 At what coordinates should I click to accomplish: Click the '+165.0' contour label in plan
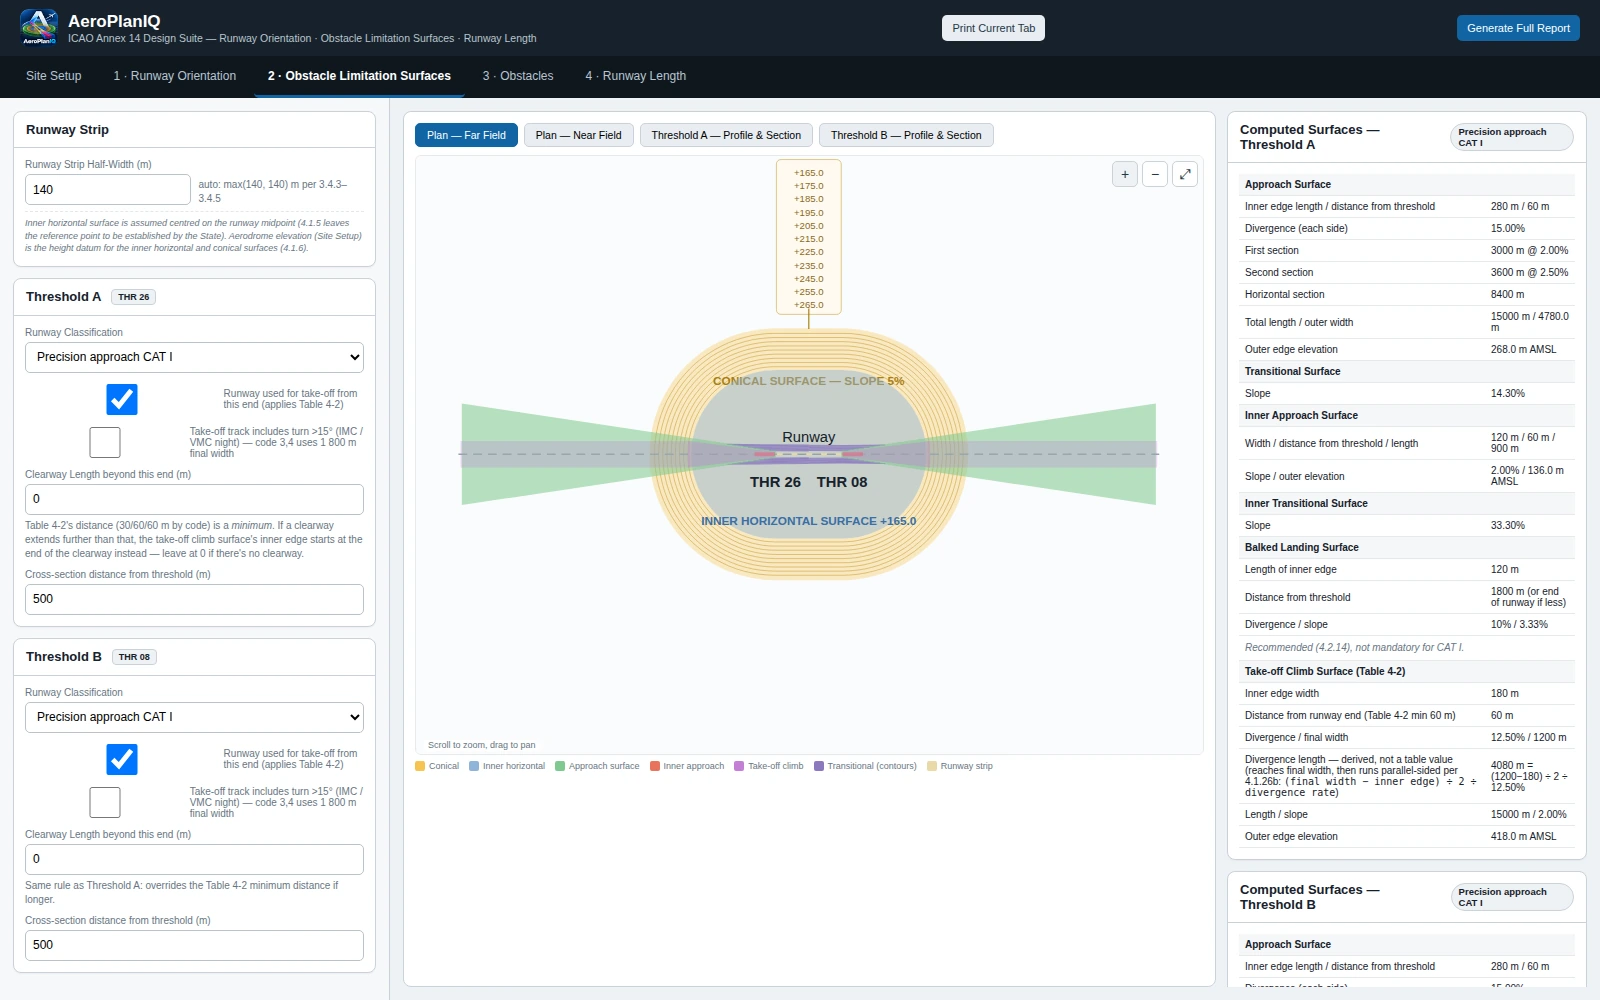pyautogui.click(x=808, y=173)
